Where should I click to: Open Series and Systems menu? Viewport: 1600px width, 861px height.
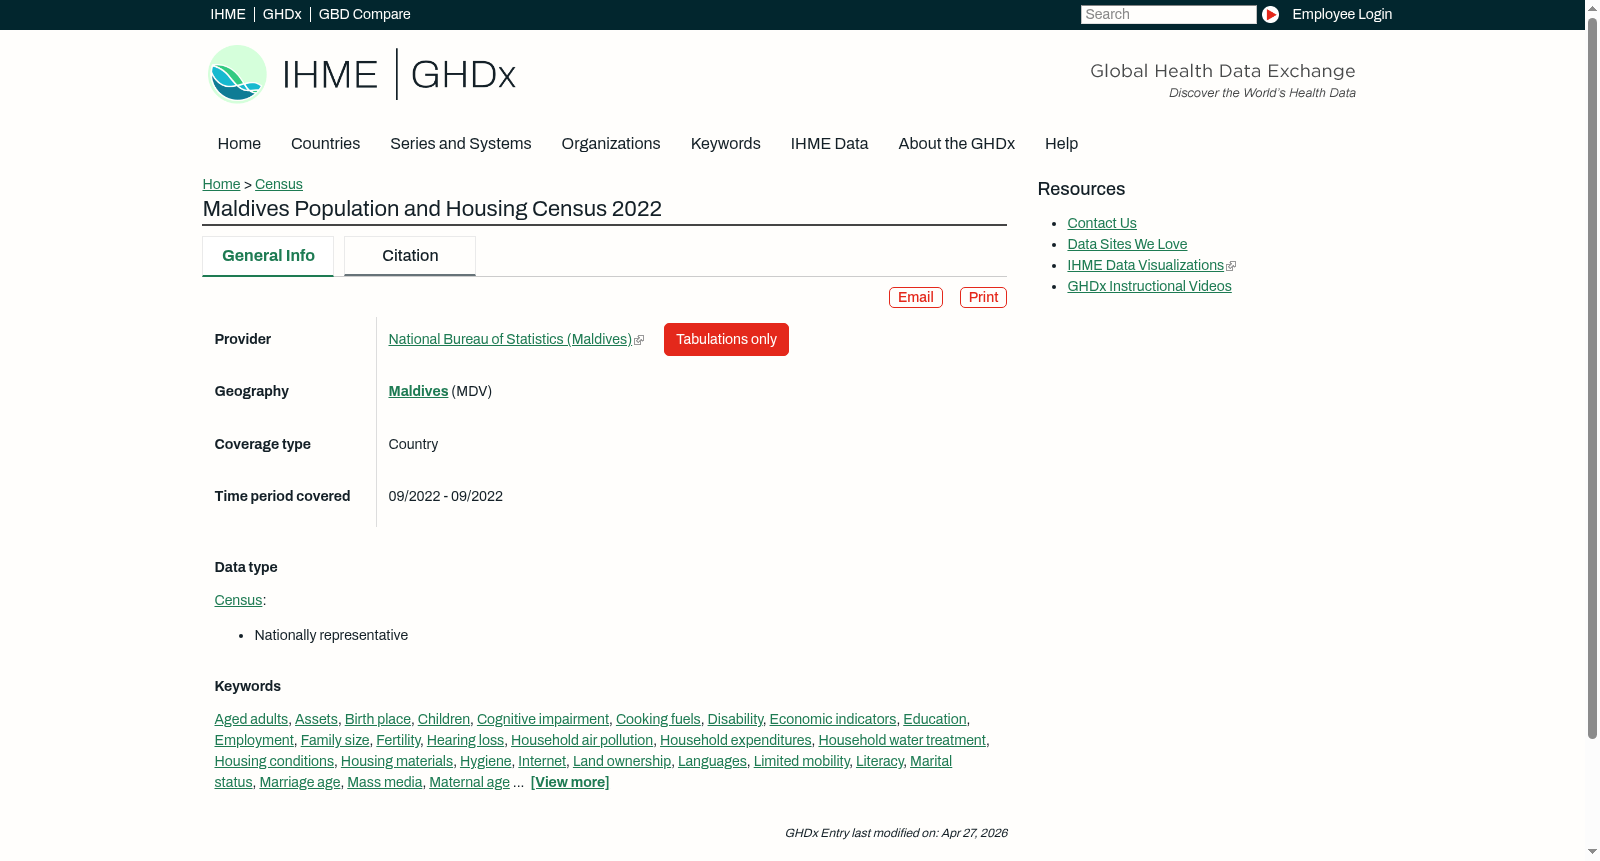coord(461,144)
